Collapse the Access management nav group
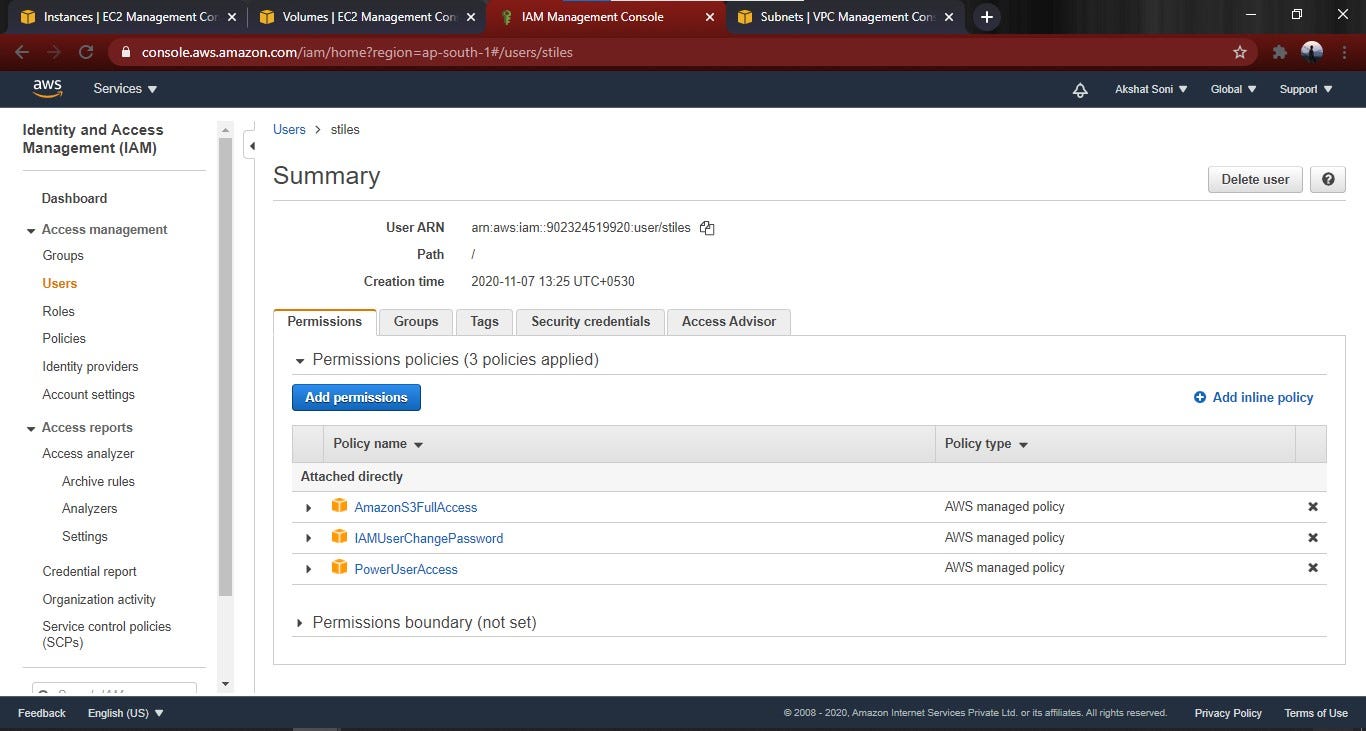 [31, 231]
